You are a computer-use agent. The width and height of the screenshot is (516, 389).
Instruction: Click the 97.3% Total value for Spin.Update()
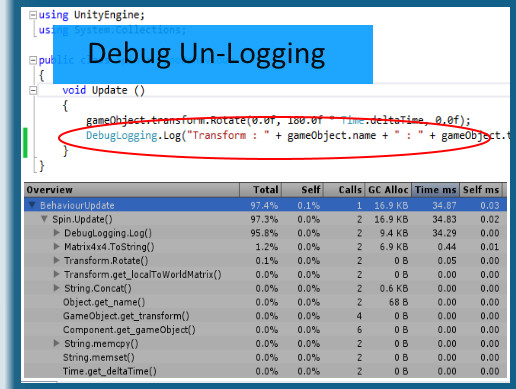tap(264, 219)
